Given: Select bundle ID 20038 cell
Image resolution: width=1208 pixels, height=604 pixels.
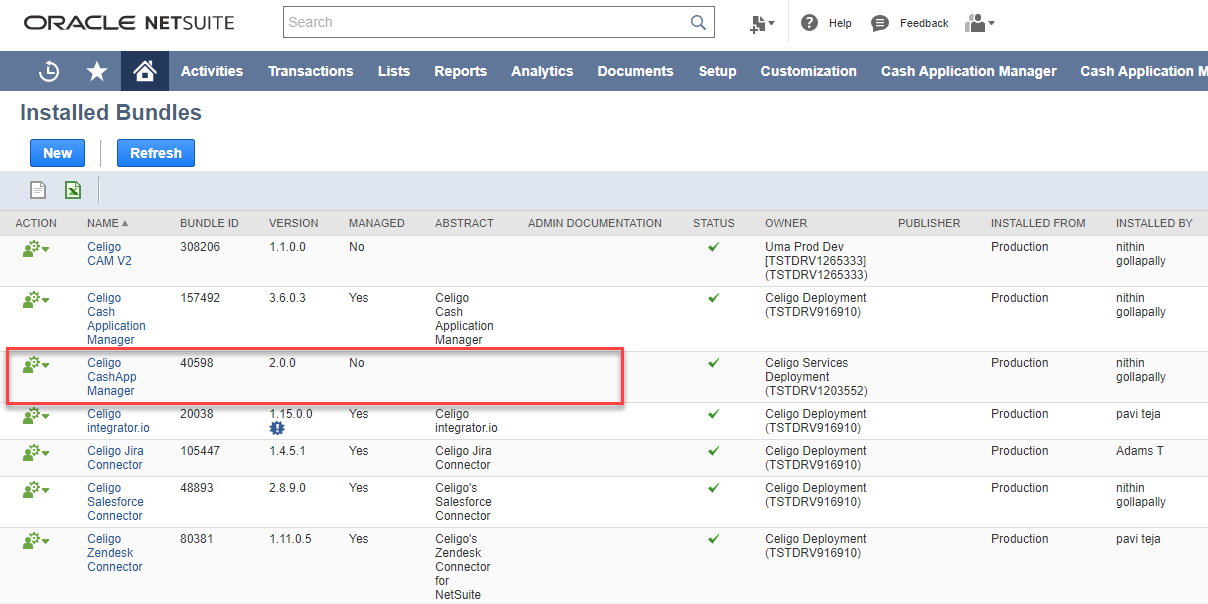Looking at the screenshot, I should (x=196, y=414).
